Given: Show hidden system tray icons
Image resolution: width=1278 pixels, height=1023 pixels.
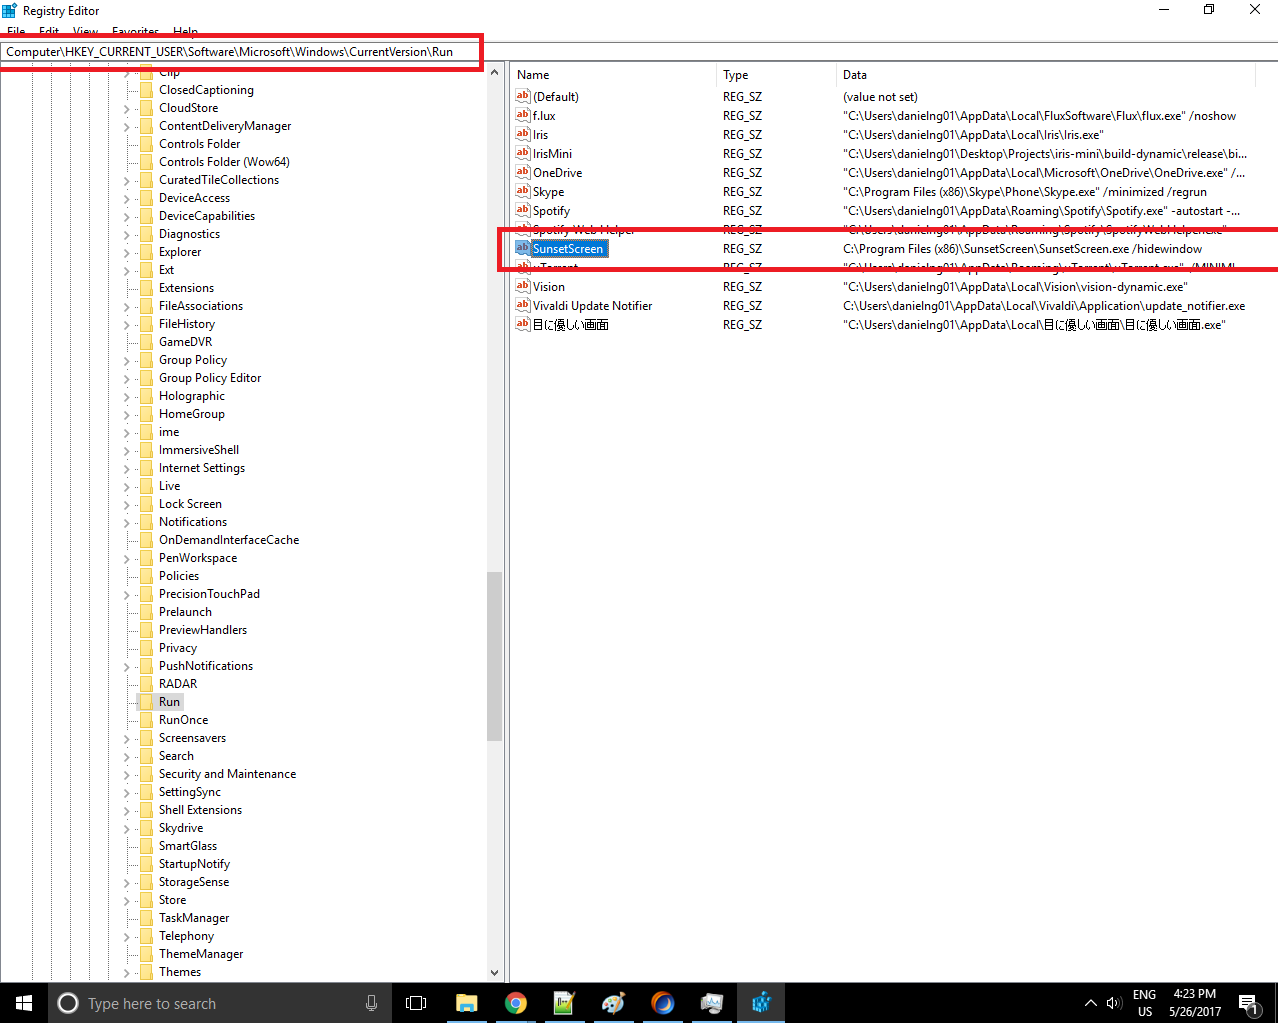Looking at the screenshot, I should 1090,1003.
